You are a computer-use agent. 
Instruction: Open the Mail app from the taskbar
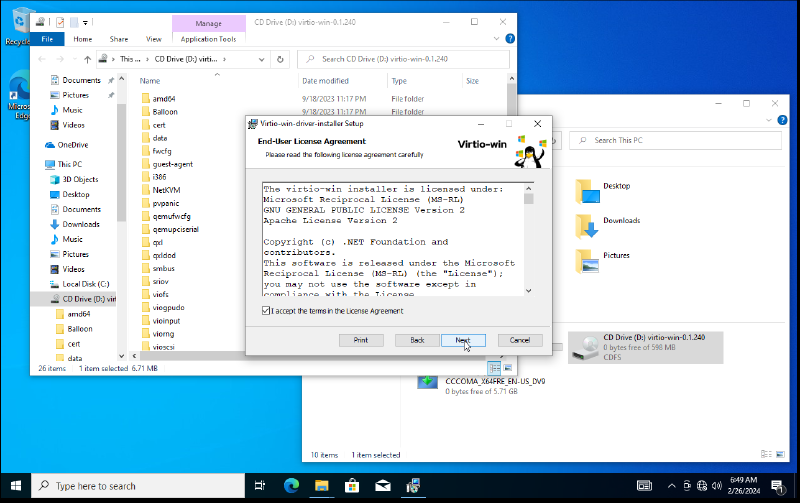click(x=383, y=486)
